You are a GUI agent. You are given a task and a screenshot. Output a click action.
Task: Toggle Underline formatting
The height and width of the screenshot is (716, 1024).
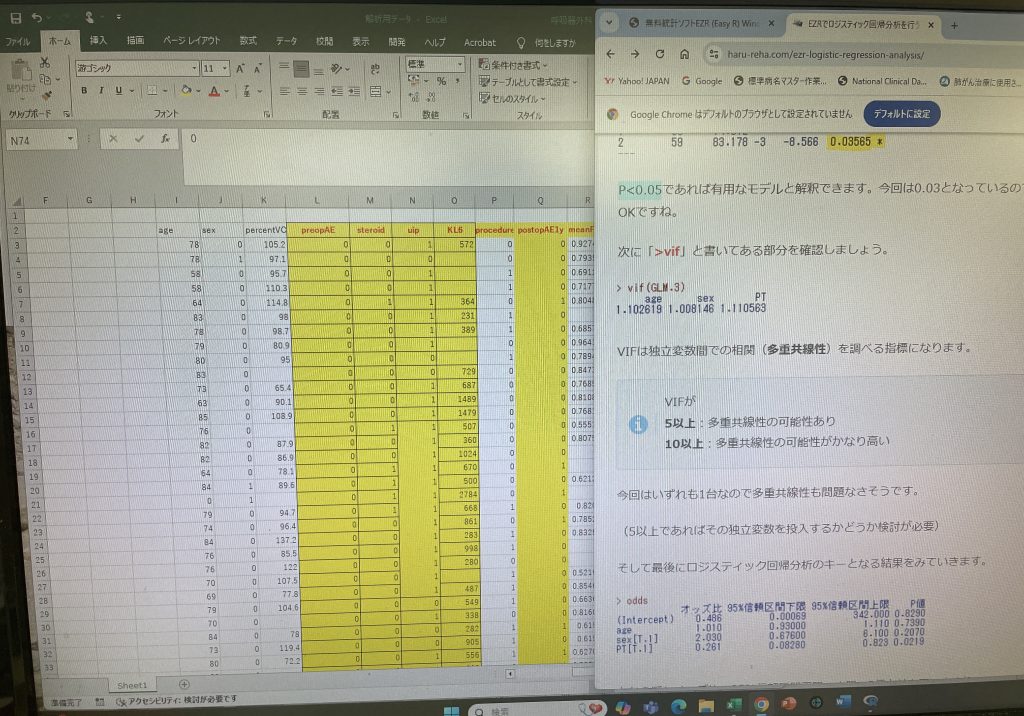pyautogui.click(x=117, y=91)
